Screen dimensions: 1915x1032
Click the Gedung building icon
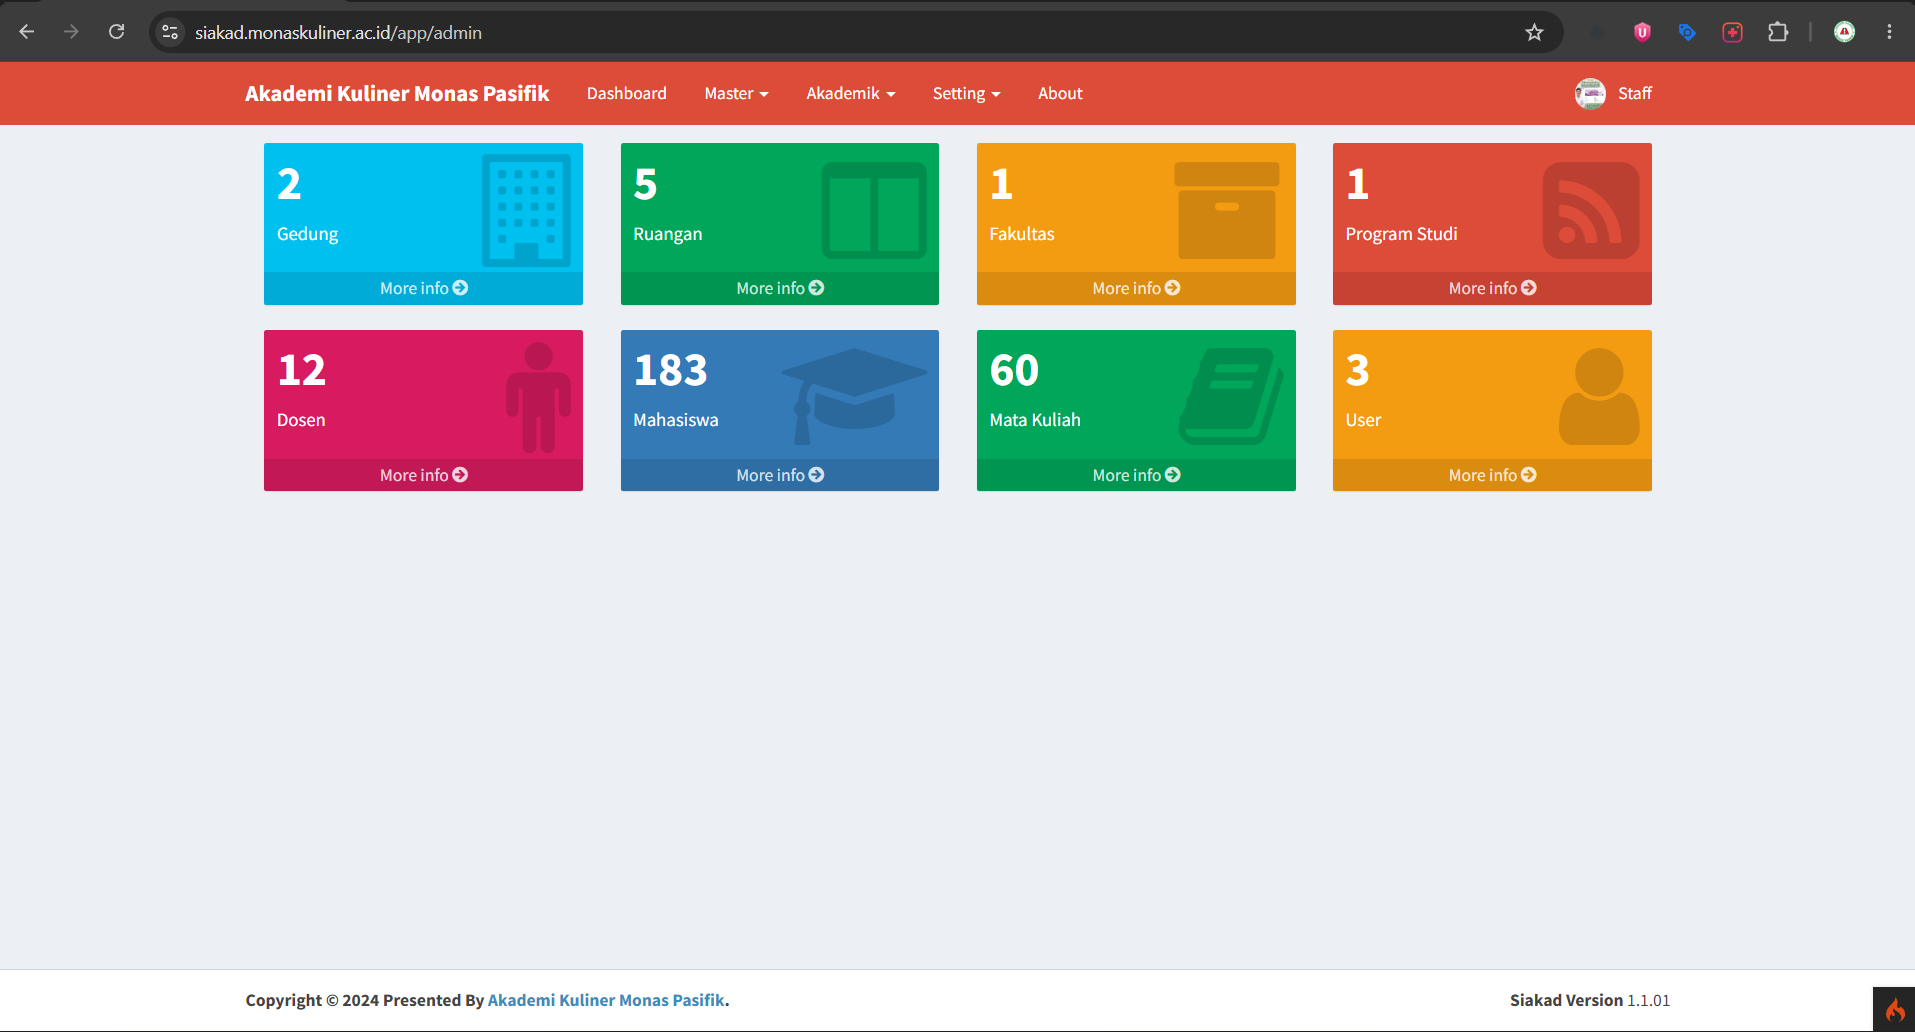tap(526, 210)
